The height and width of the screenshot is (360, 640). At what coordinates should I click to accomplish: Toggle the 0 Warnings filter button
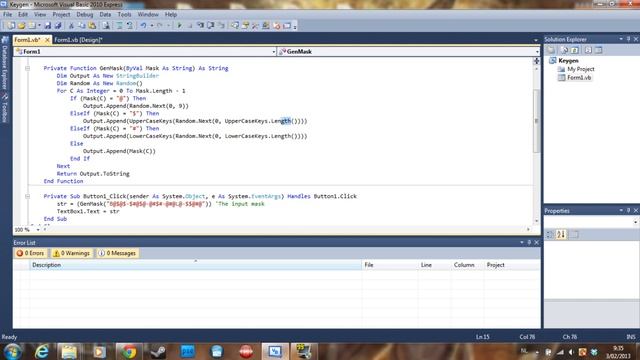(x=71, y=253)
